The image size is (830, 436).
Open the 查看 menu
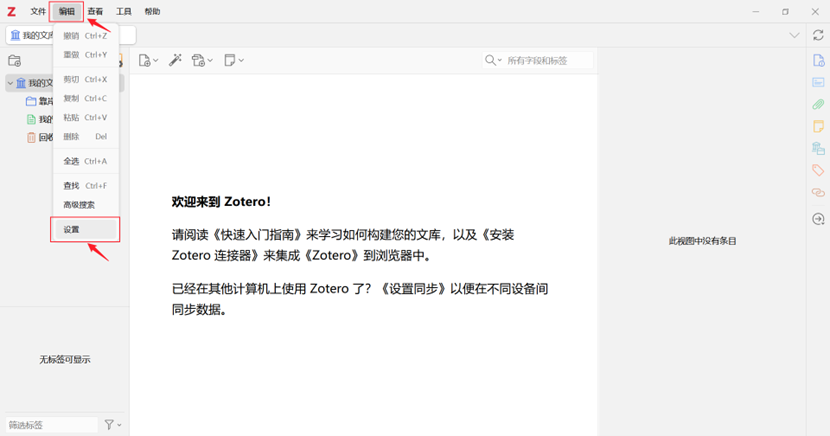click(95, 12)
